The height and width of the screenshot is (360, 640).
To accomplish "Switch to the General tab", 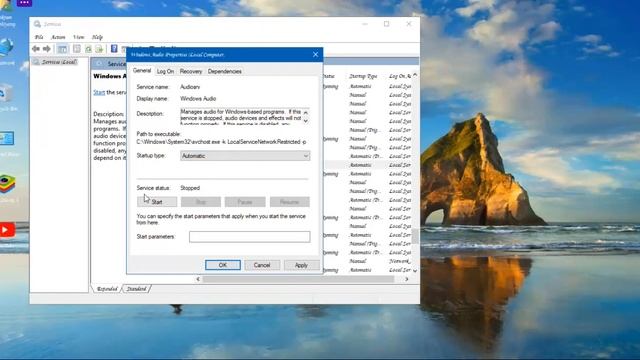I will (x=142, y=71).
